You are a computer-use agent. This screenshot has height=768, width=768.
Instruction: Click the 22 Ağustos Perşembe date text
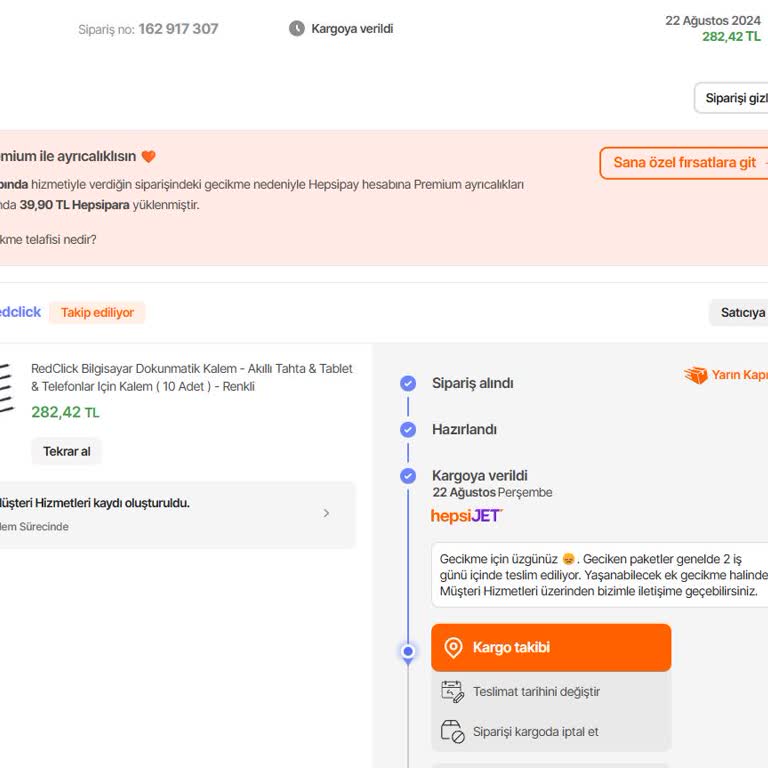pos(492,492)
